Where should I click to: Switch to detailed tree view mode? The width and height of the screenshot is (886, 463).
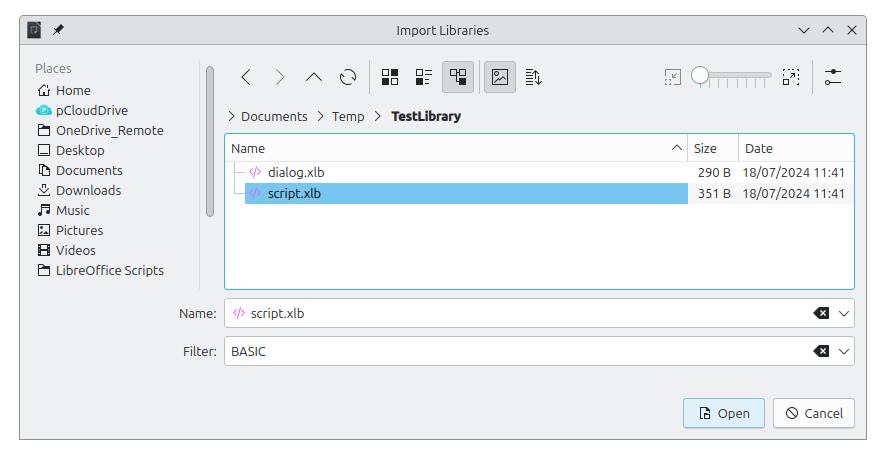pos(458,77)
